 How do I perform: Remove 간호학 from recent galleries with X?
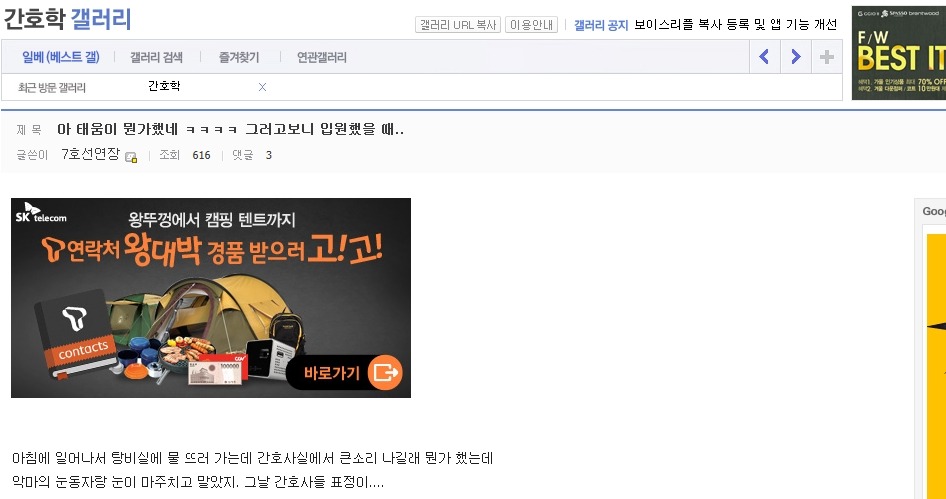(262, 87)
